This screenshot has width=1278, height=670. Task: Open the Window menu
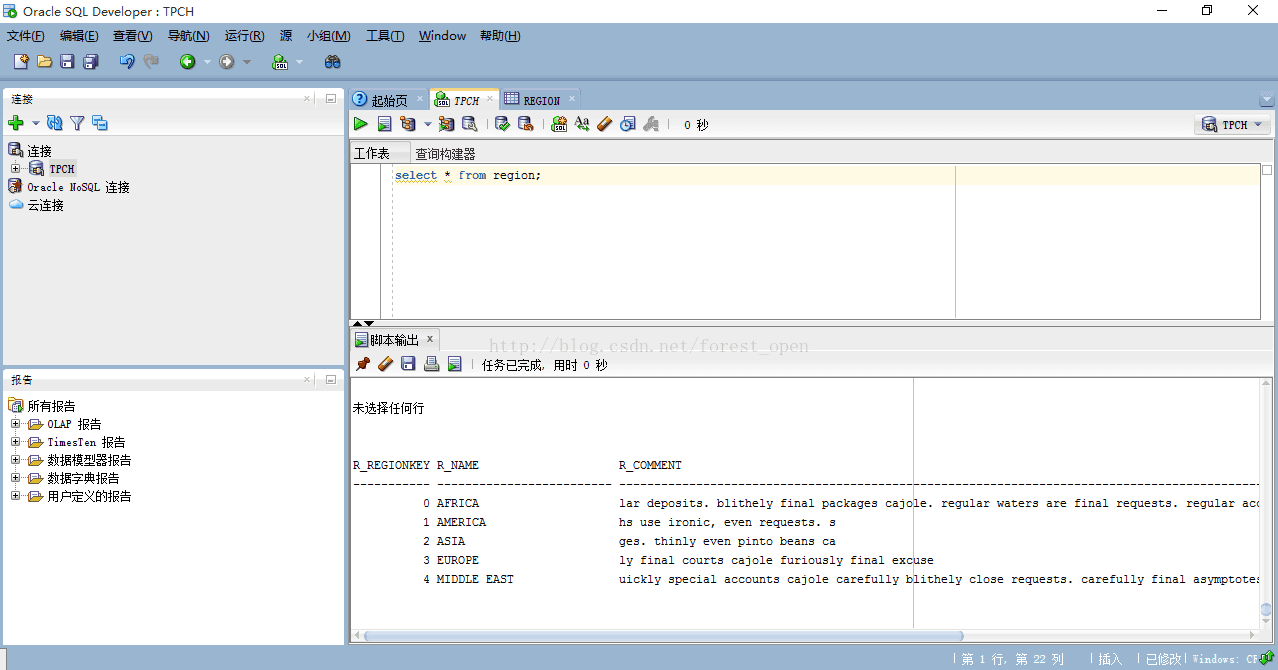[442, 36]
